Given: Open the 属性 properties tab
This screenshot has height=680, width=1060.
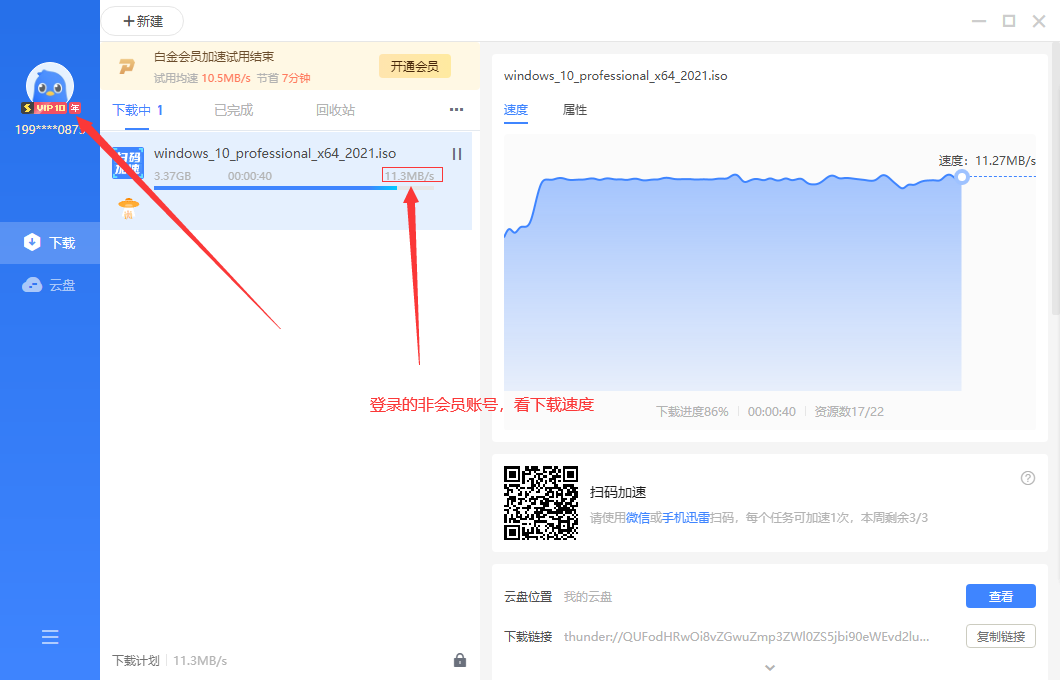Looking at the screenshot, I should (x=575, y=110).
